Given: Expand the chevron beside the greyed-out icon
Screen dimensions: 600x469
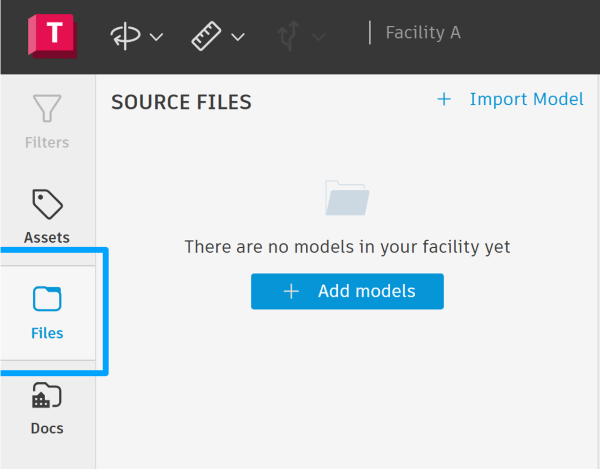Looking at the screenshot, I should [x=319, y=38].
